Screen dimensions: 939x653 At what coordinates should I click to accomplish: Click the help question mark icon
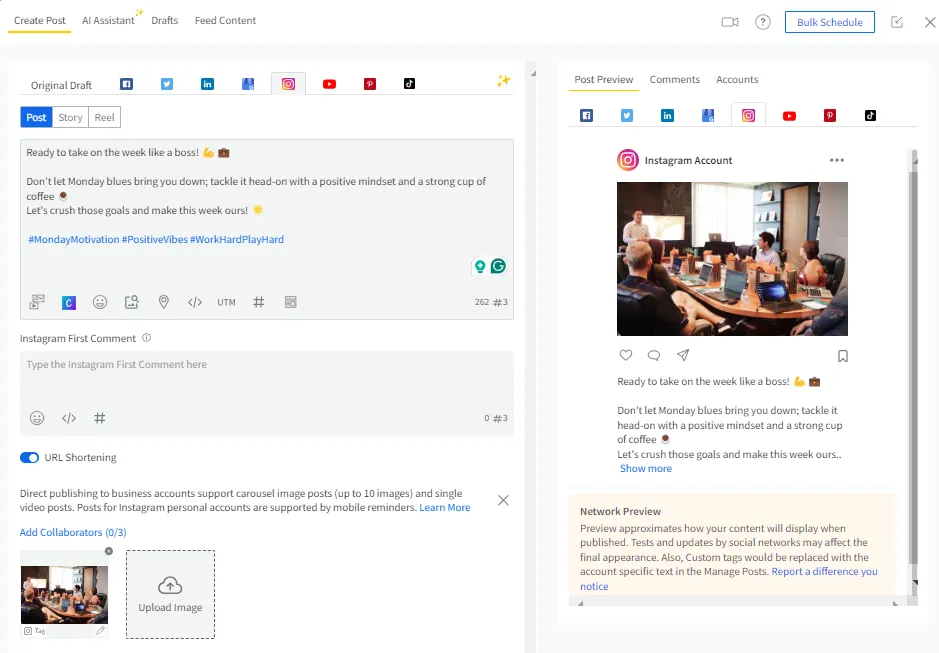point(763,22)
